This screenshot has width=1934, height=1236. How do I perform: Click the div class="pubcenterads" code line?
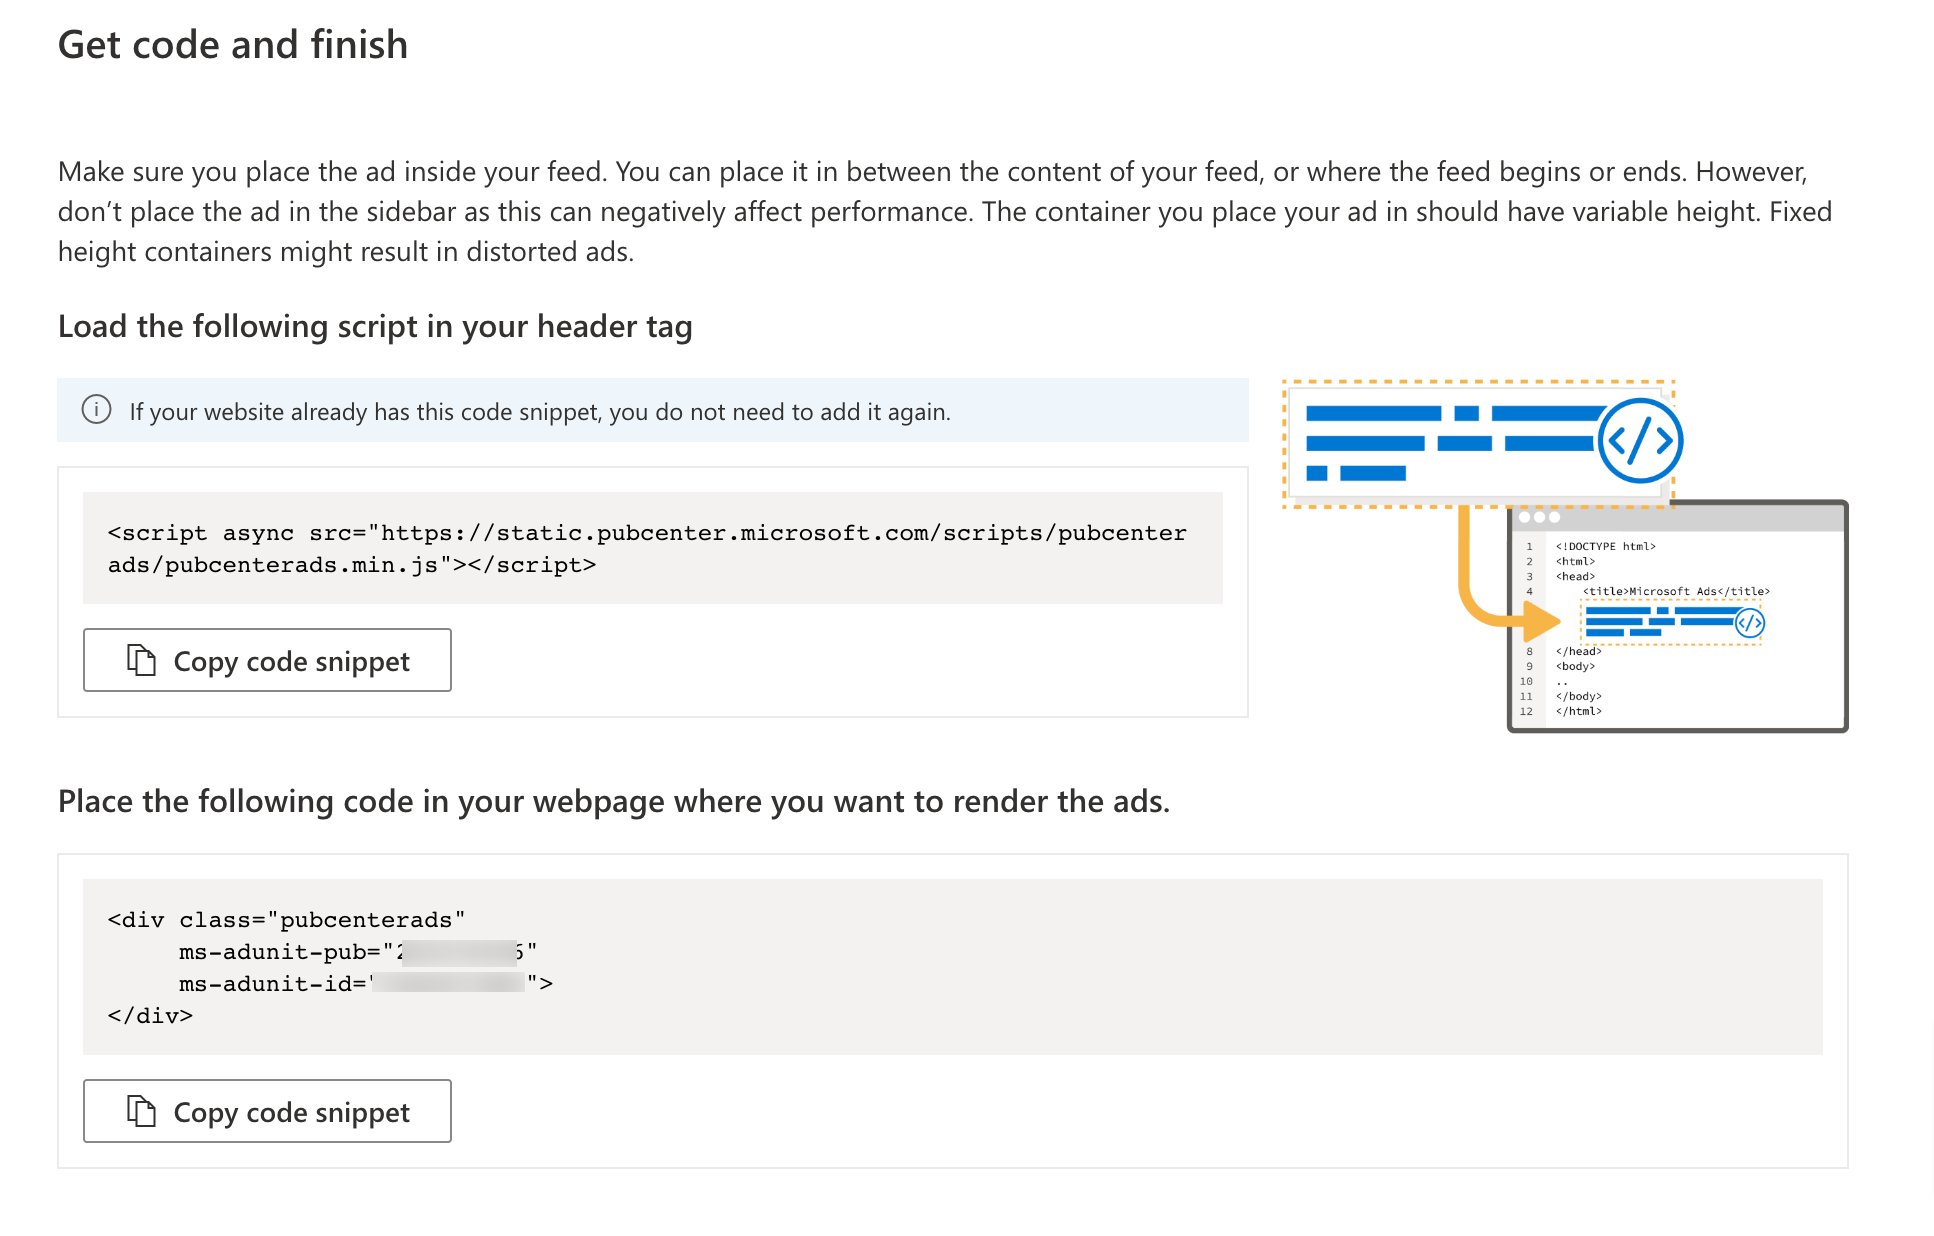[x=286, y=919]
